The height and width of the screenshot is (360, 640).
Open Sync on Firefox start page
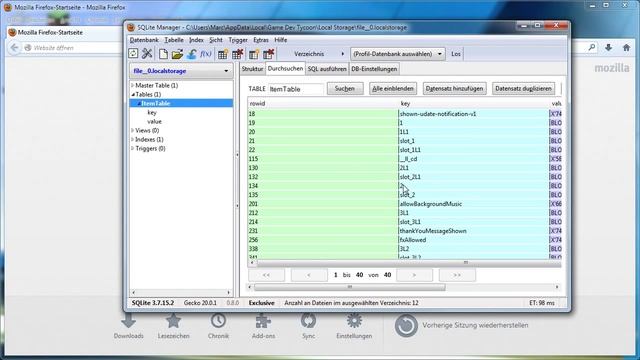point(309,326)
